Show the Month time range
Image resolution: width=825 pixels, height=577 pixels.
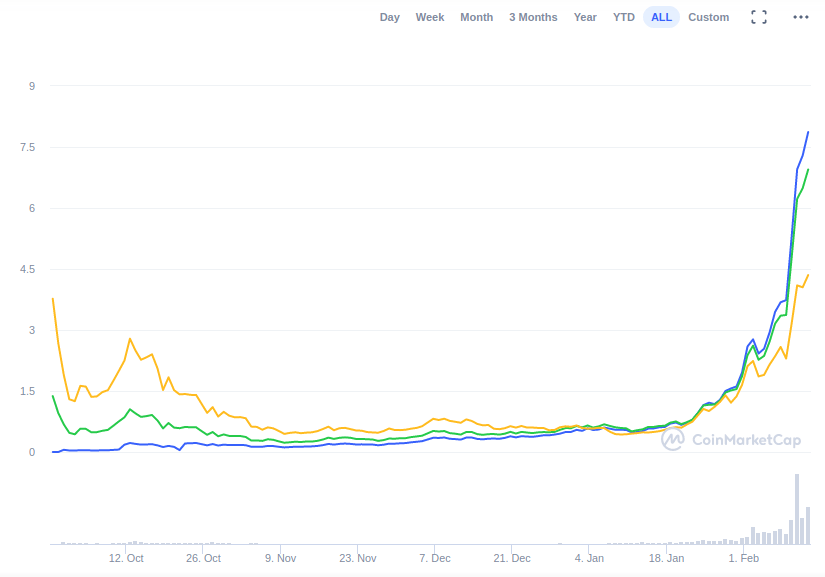(476, 17)
